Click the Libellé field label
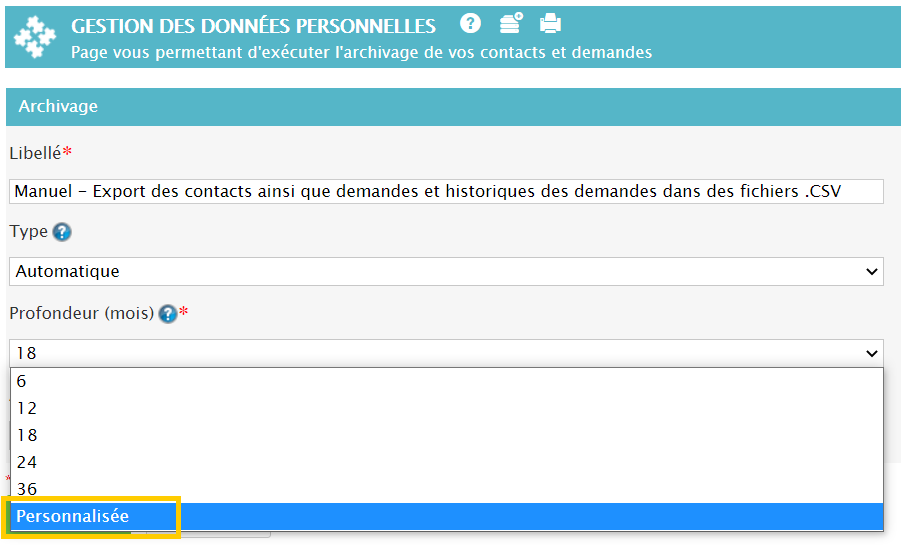The image size is (901, 551). (x=35, y=153)
